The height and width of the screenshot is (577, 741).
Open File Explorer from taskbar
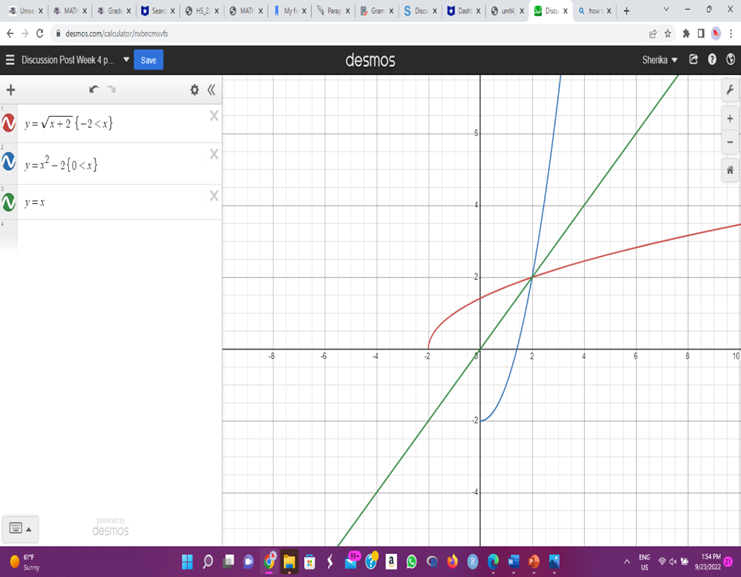pos(289,561)
